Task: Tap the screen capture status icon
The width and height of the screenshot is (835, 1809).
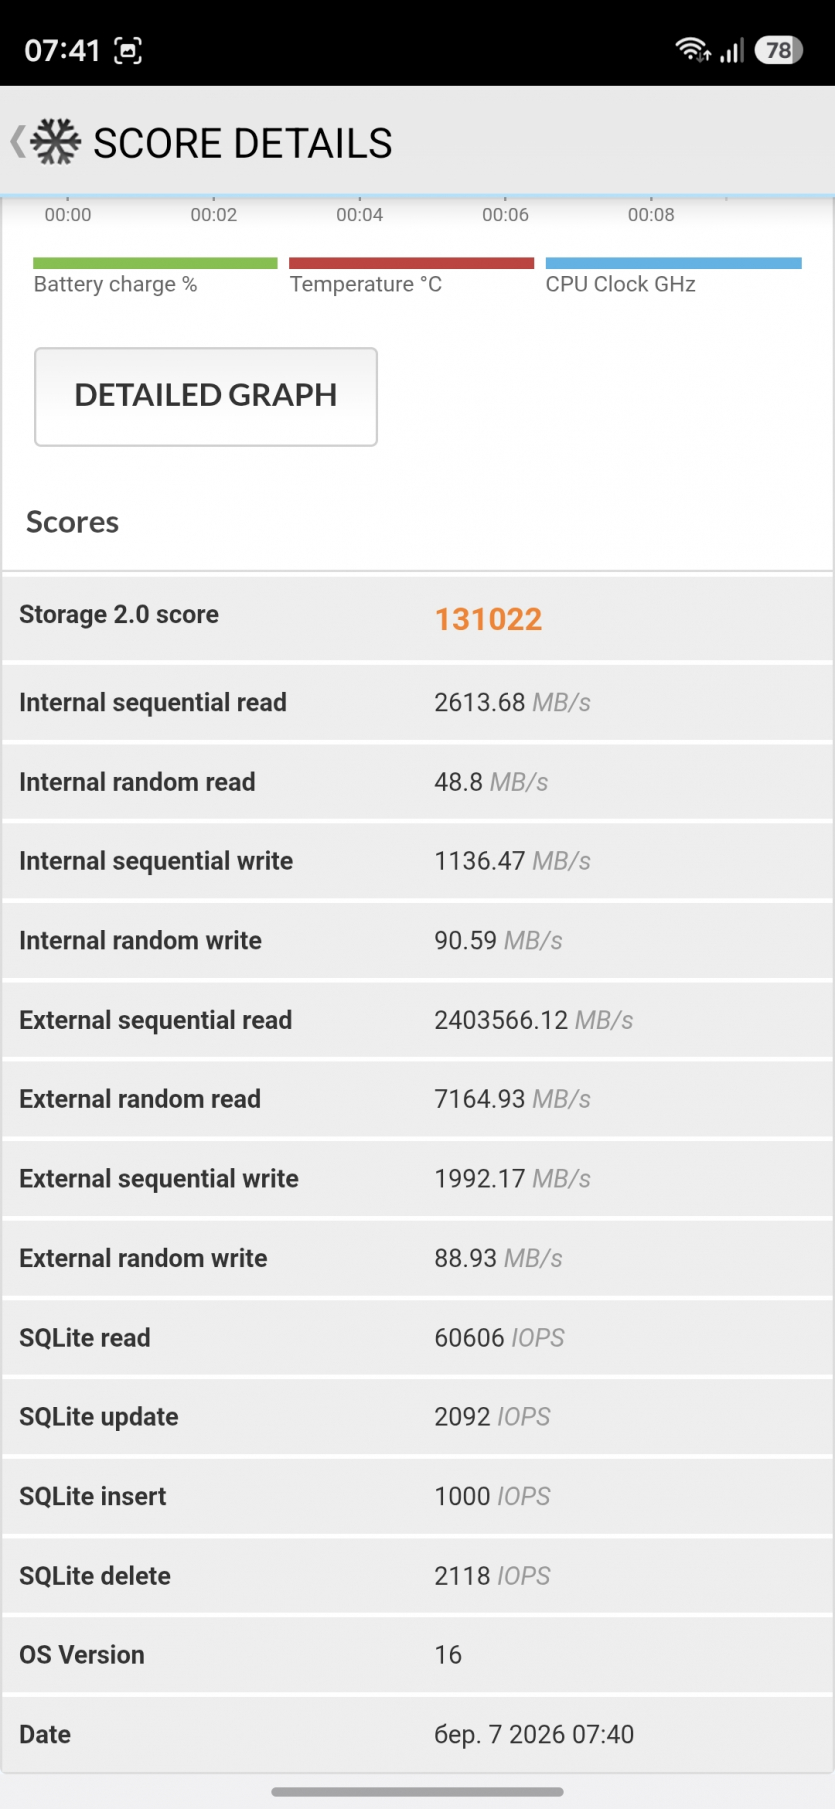Action: coord(128,51)
